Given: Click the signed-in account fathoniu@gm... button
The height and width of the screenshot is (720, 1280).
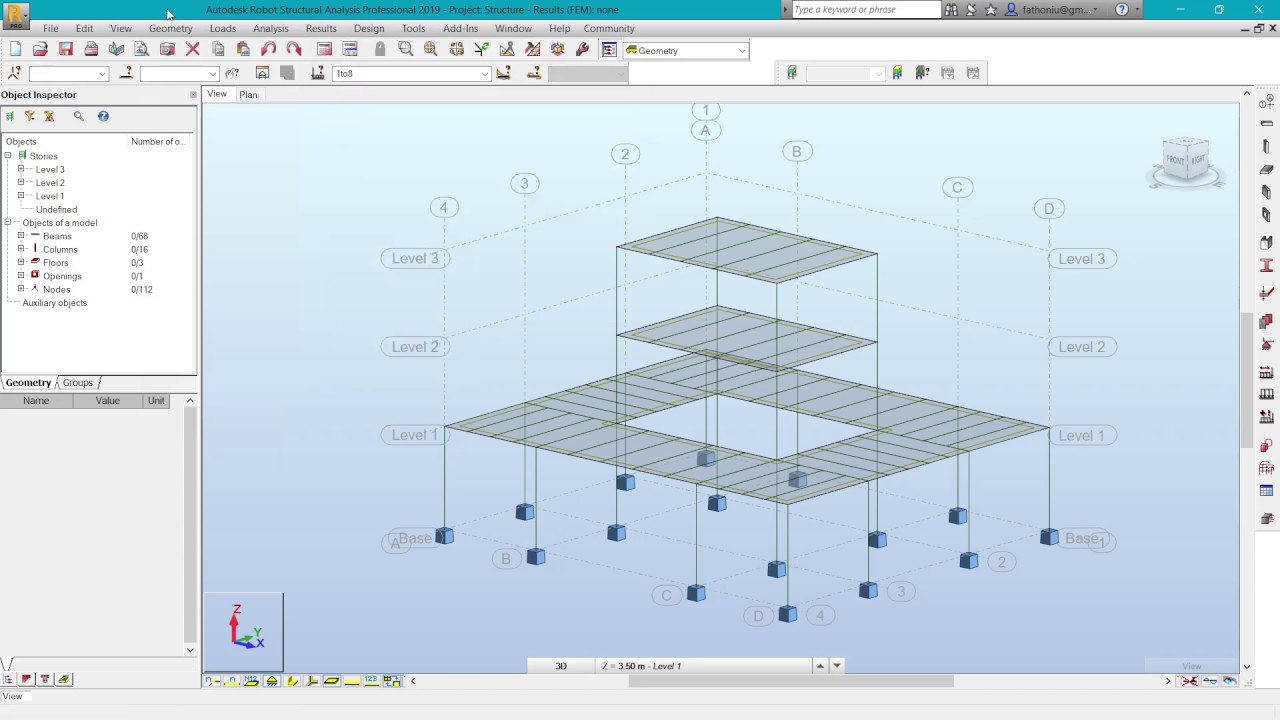Looking at the screenshot, I should point(1056,10).
